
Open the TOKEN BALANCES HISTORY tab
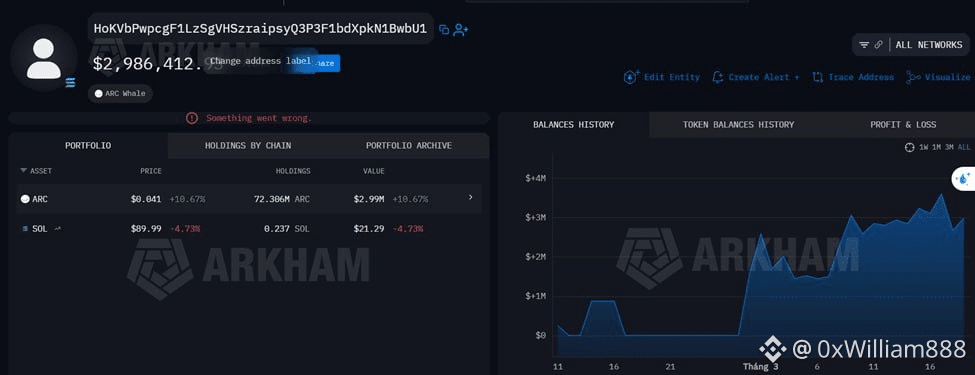coord(738,124)
